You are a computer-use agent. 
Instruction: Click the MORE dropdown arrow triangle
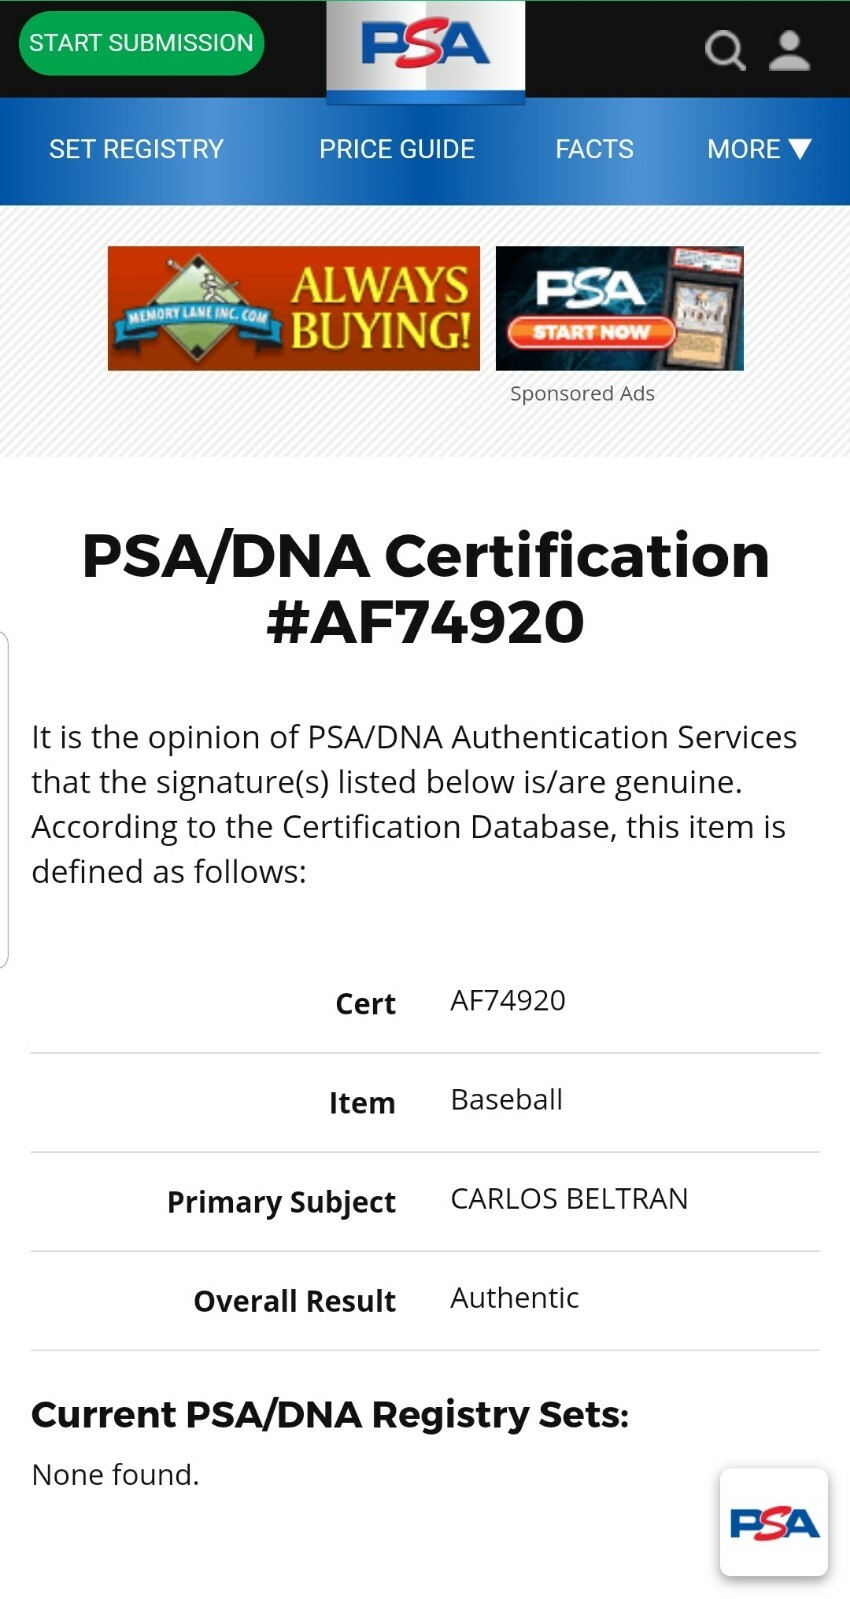coord(799,149)
